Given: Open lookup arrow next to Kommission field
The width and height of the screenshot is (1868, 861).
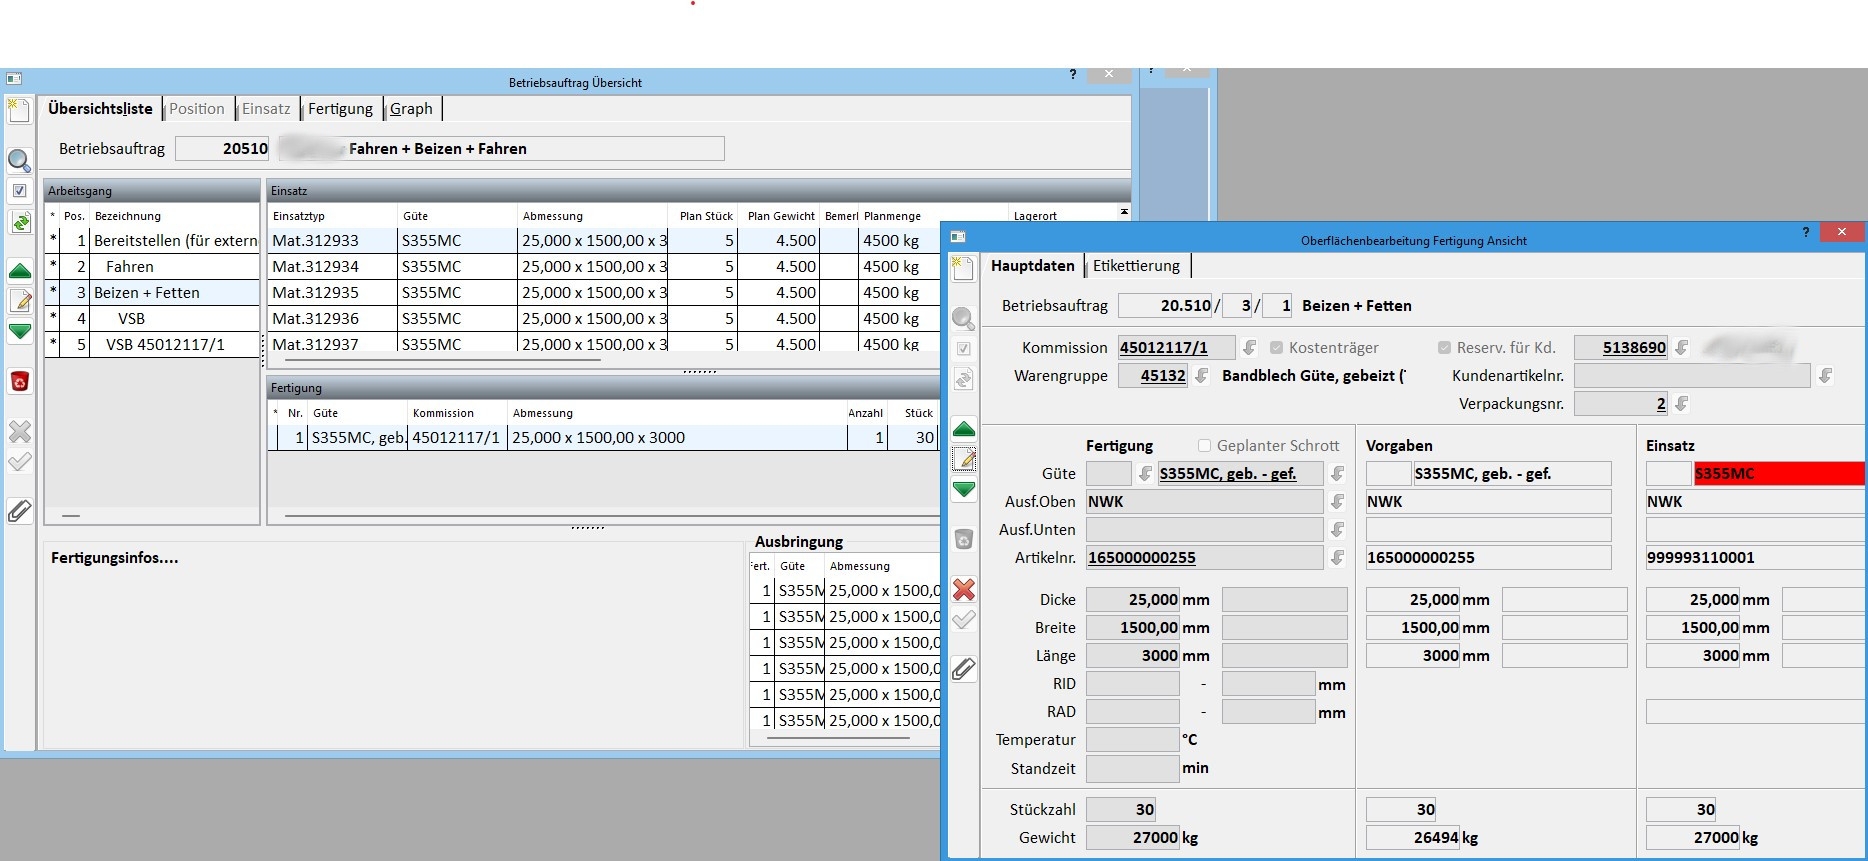Looking at the screenshot, I should 1250,348.
